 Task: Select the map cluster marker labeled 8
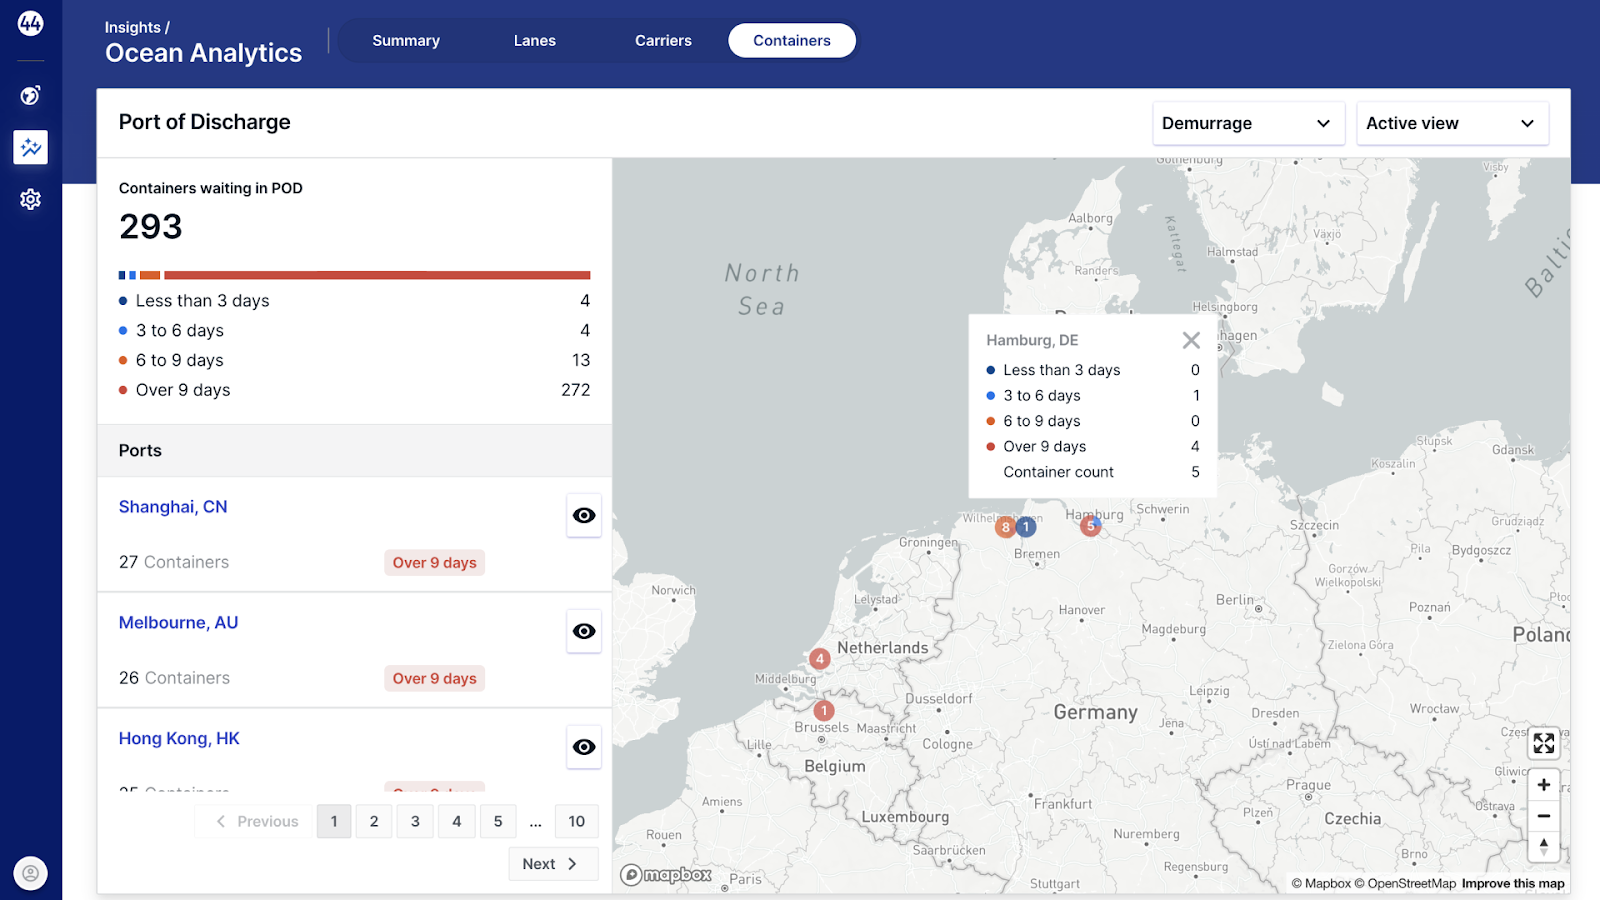(1005, 527)
